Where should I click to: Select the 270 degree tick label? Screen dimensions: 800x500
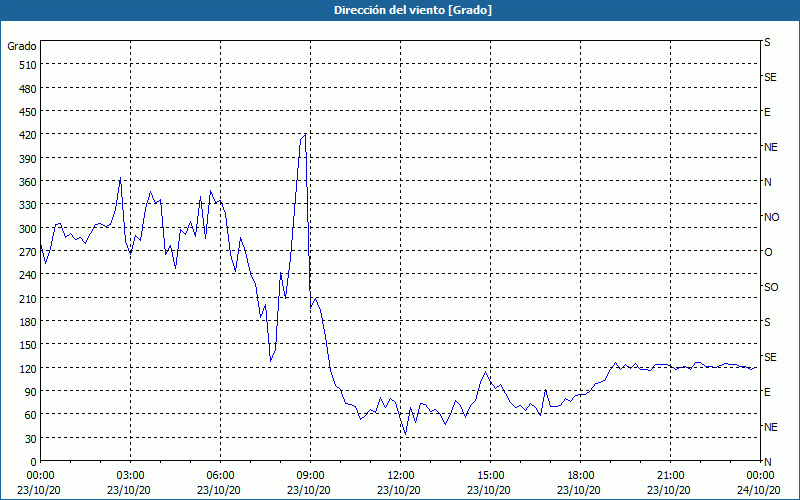(28, 252)
